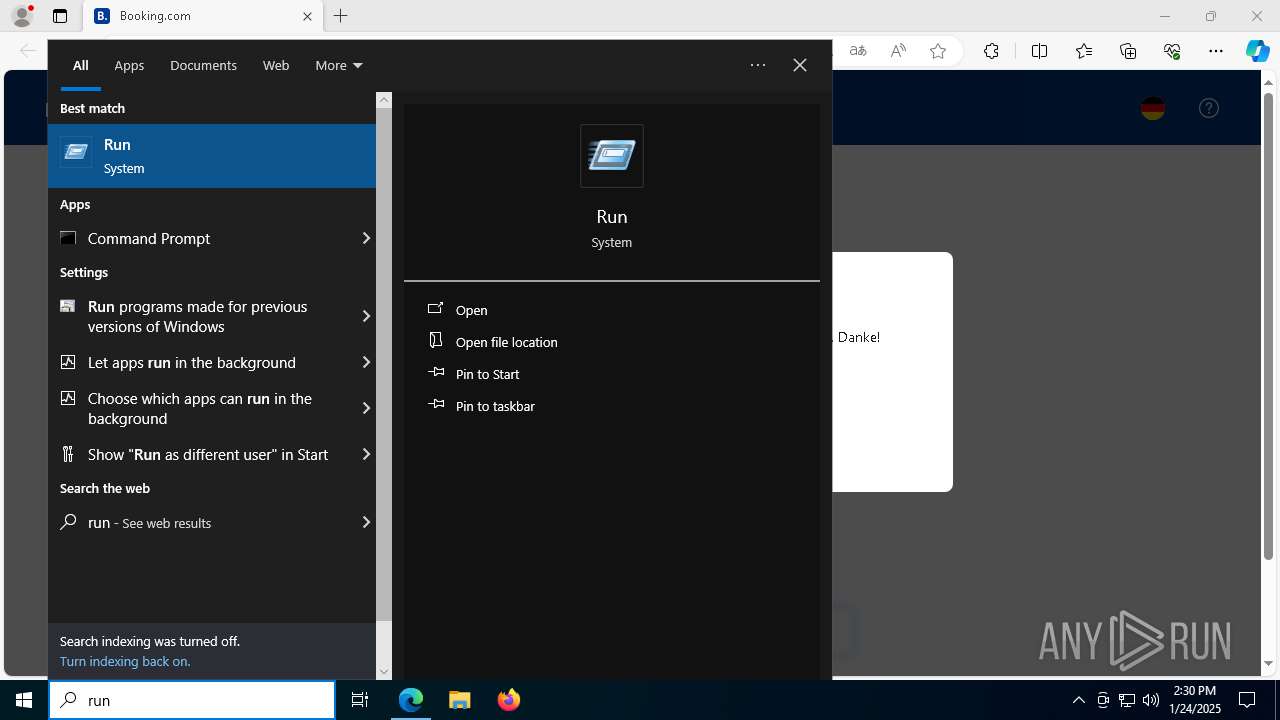
Task: Expand 'Show Run as different user' arrow
Action: [x=366, y=454]
